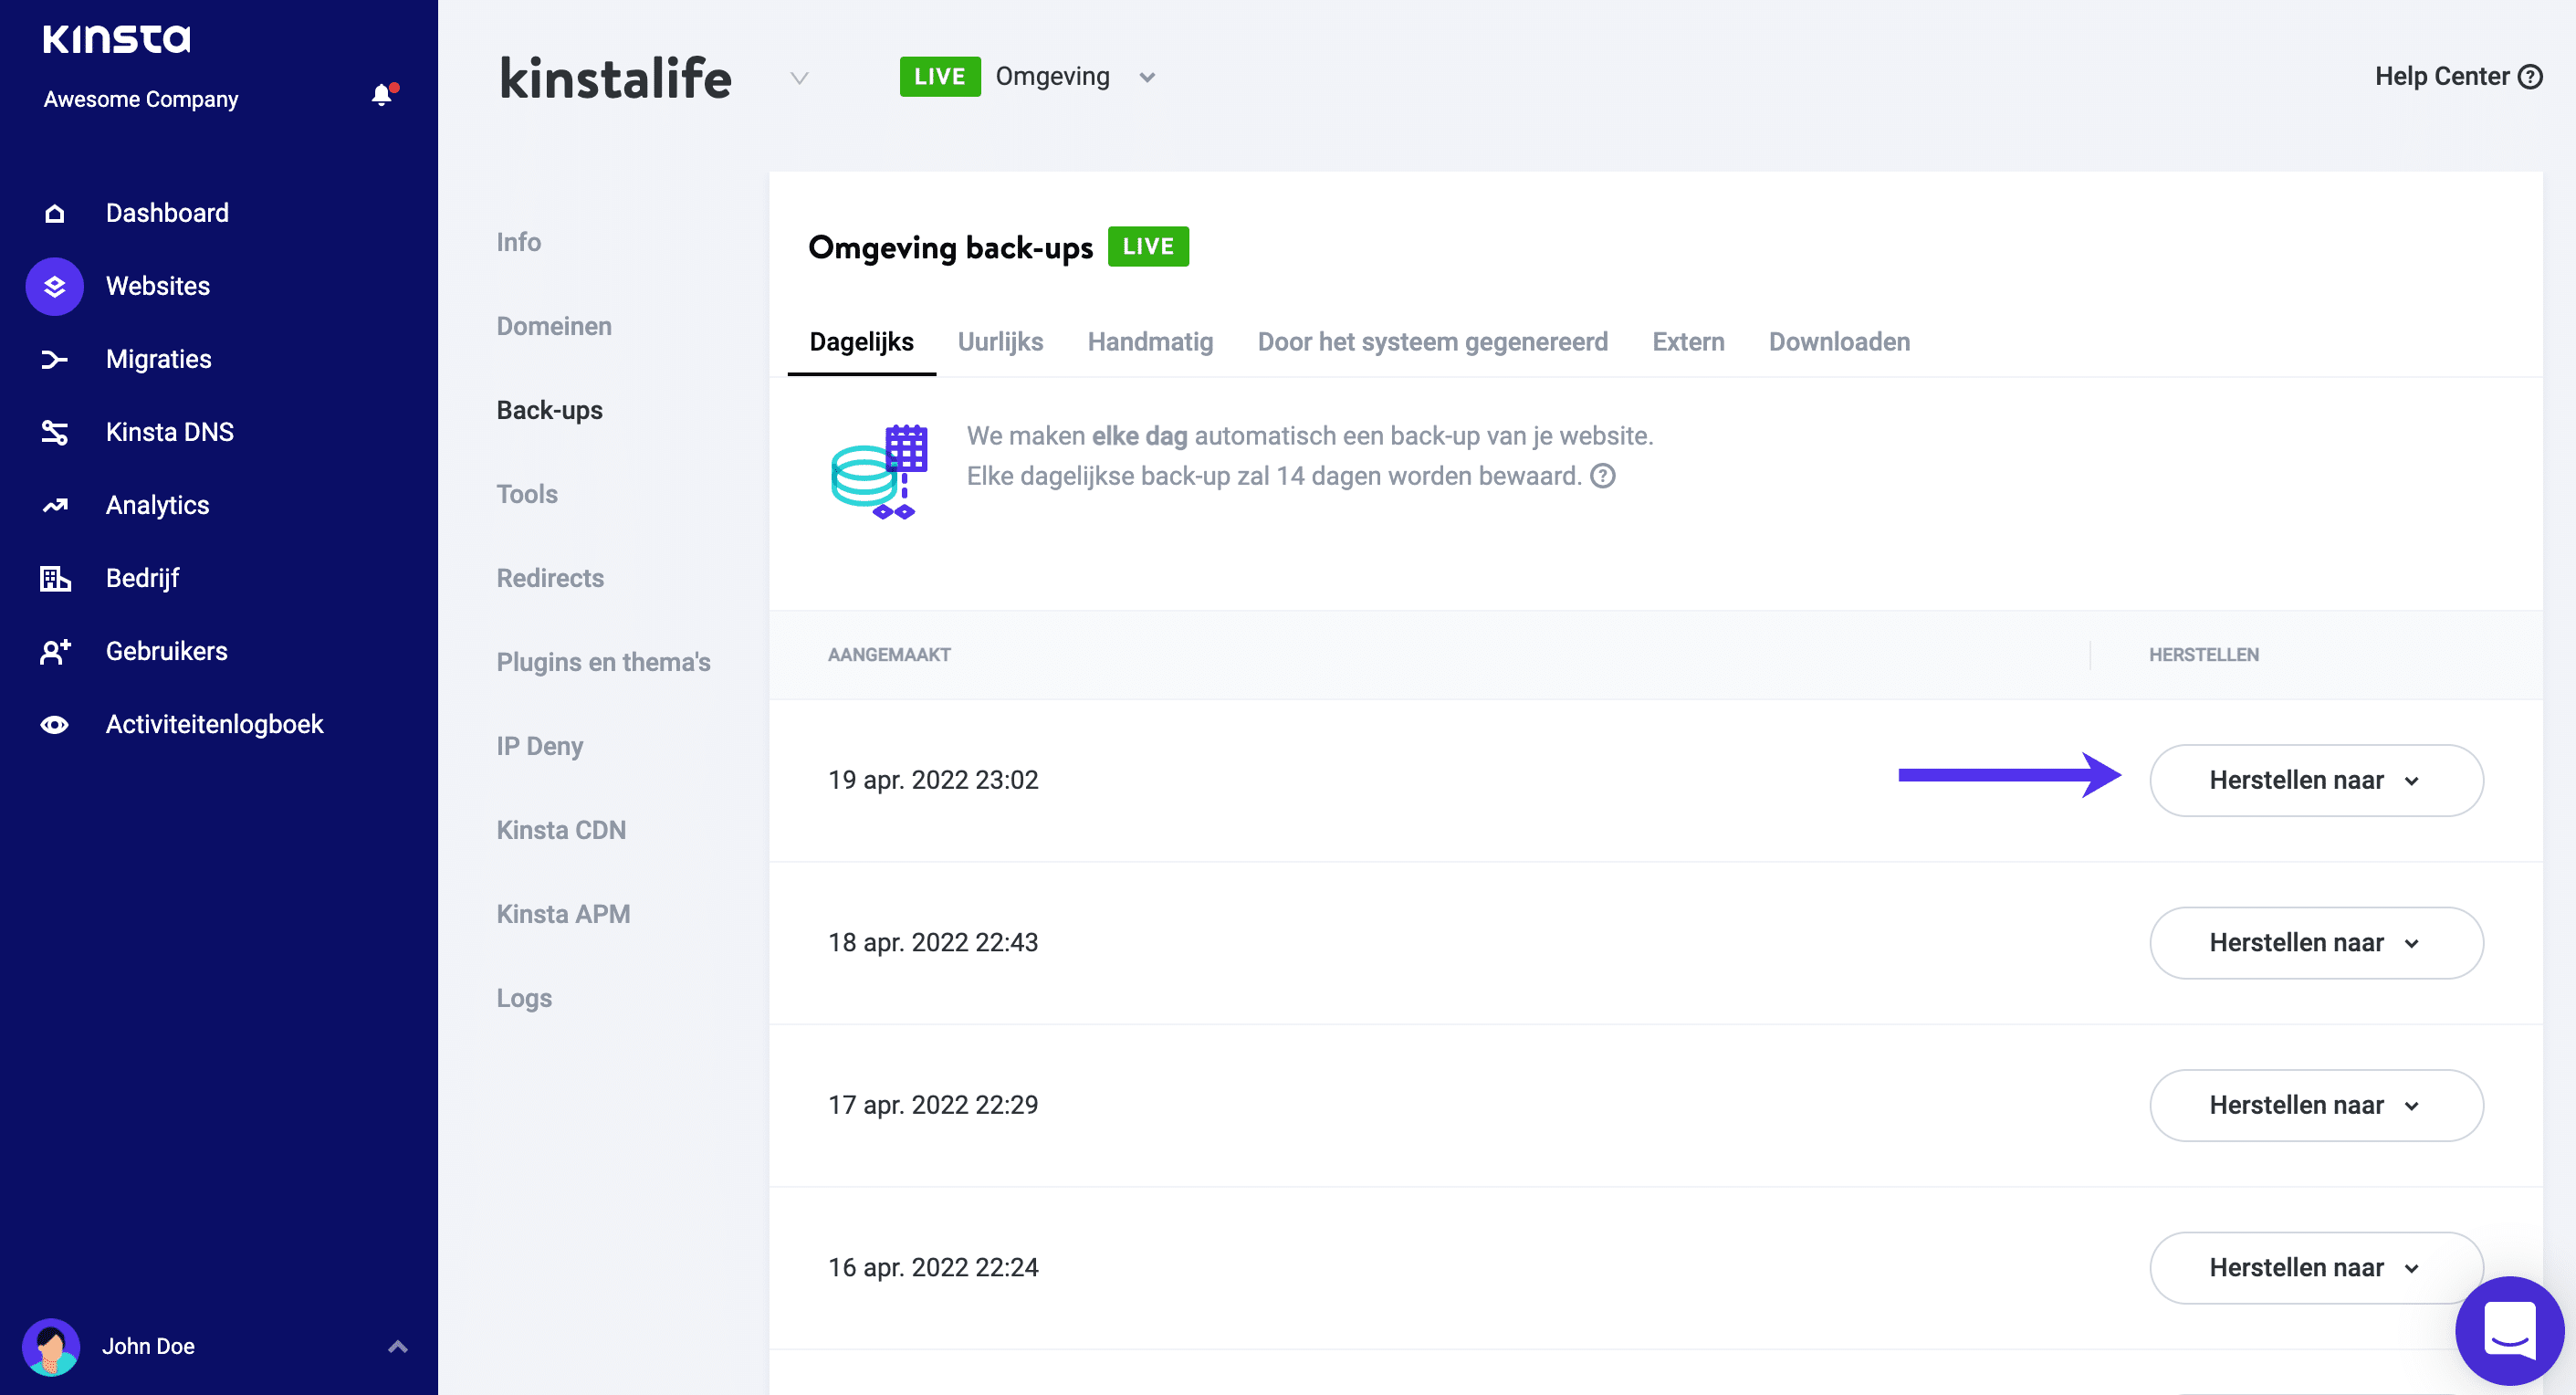Open Websites in sidebar
Viewport: 2576px width, 1395px height.
tap(158, 286)
